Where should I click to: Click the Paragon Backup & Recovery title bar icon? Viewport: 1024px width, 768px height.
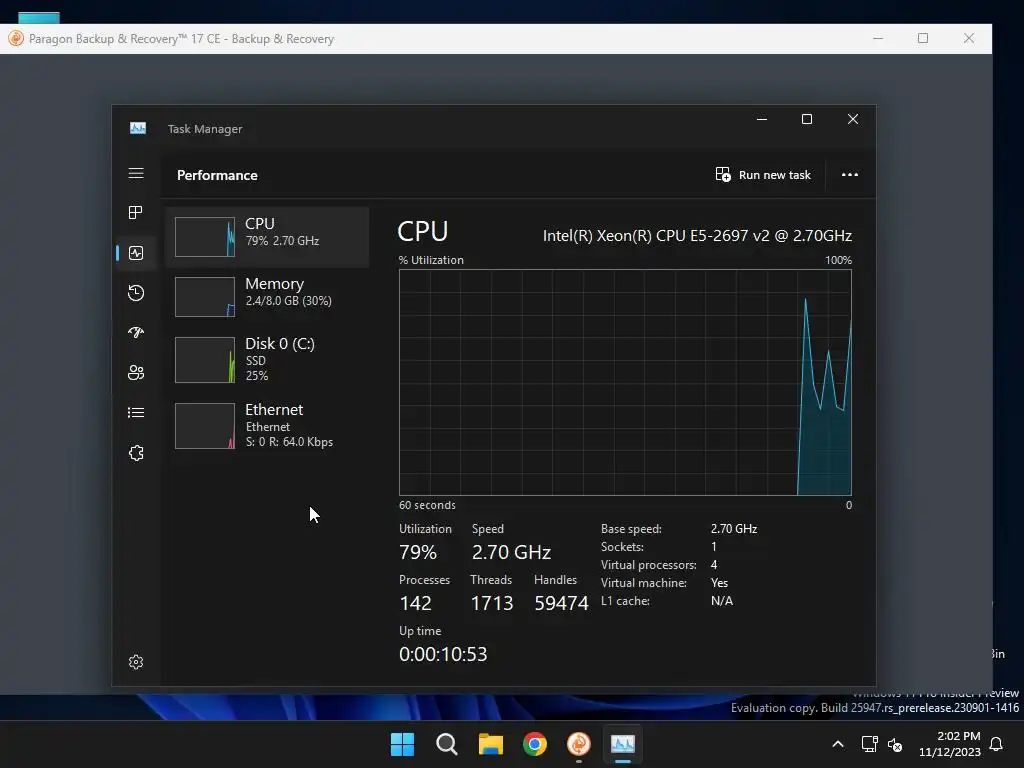pyautogui.click(x=16, y=39)
